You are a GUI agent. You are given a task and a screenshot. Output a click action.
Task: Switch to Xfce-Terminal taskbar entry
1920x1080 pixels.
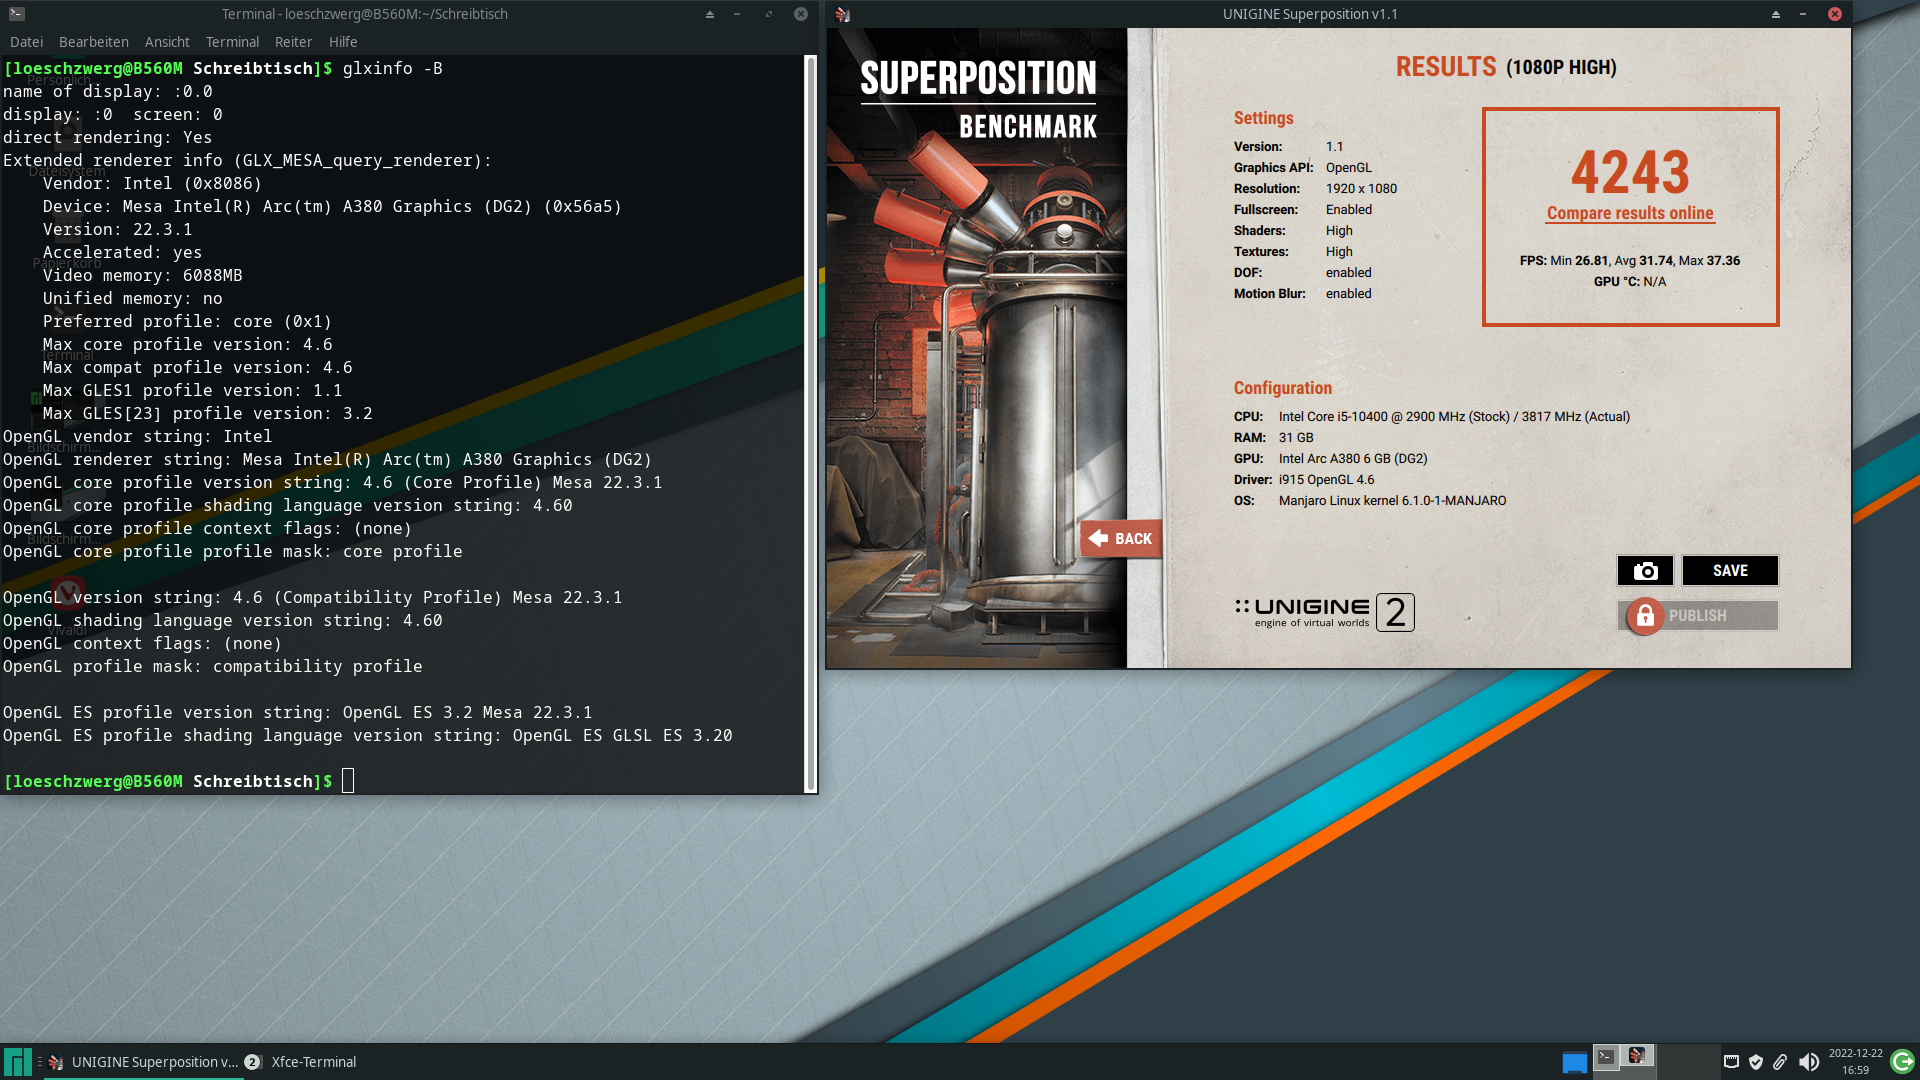tap(313, 1062)
